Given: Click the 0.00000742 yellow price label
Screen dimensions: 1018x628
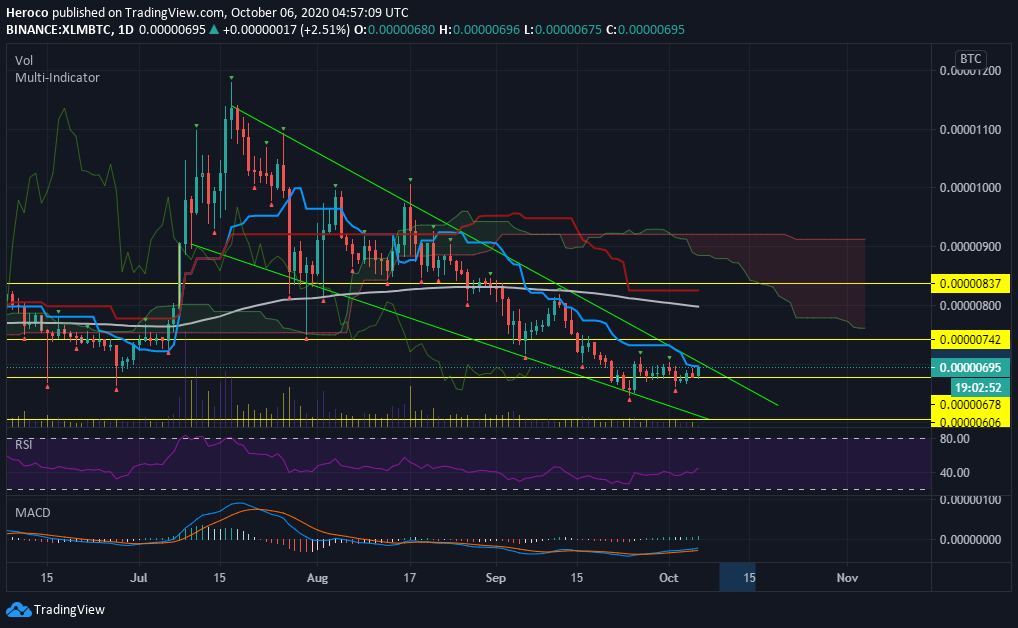Looking at the screenshot, I should tap(970, 340).
